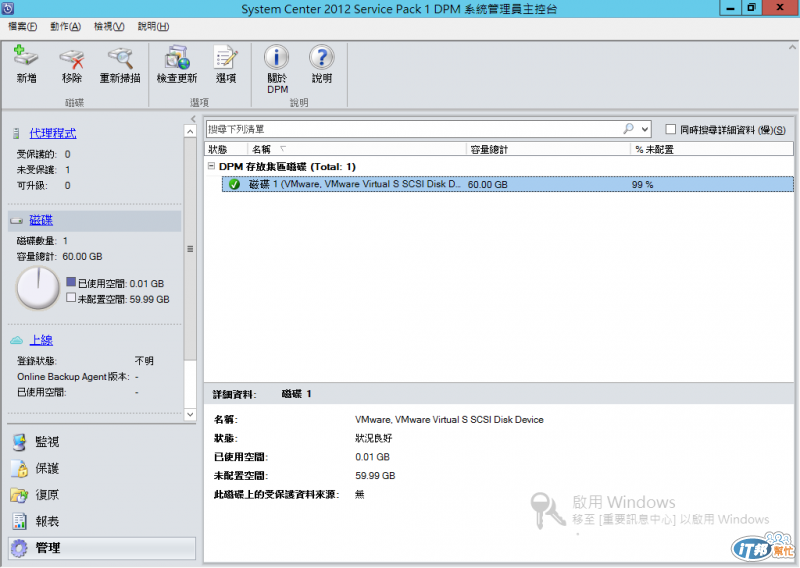800x568 pixels.
Task: Click 未受保護: 1 agent count
Action: coord(43,170)
